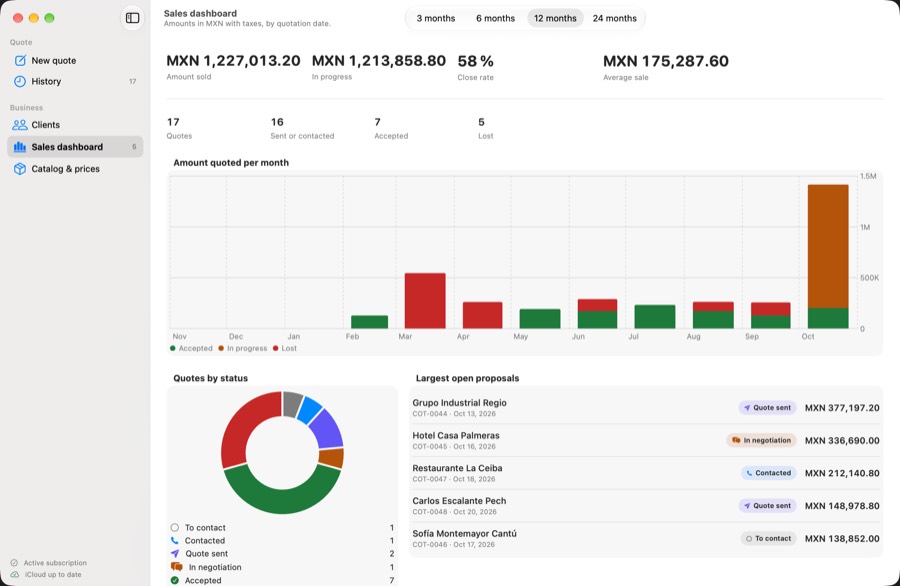
Task: Click the iCloud up to date icon
Action: pos(14,575)
